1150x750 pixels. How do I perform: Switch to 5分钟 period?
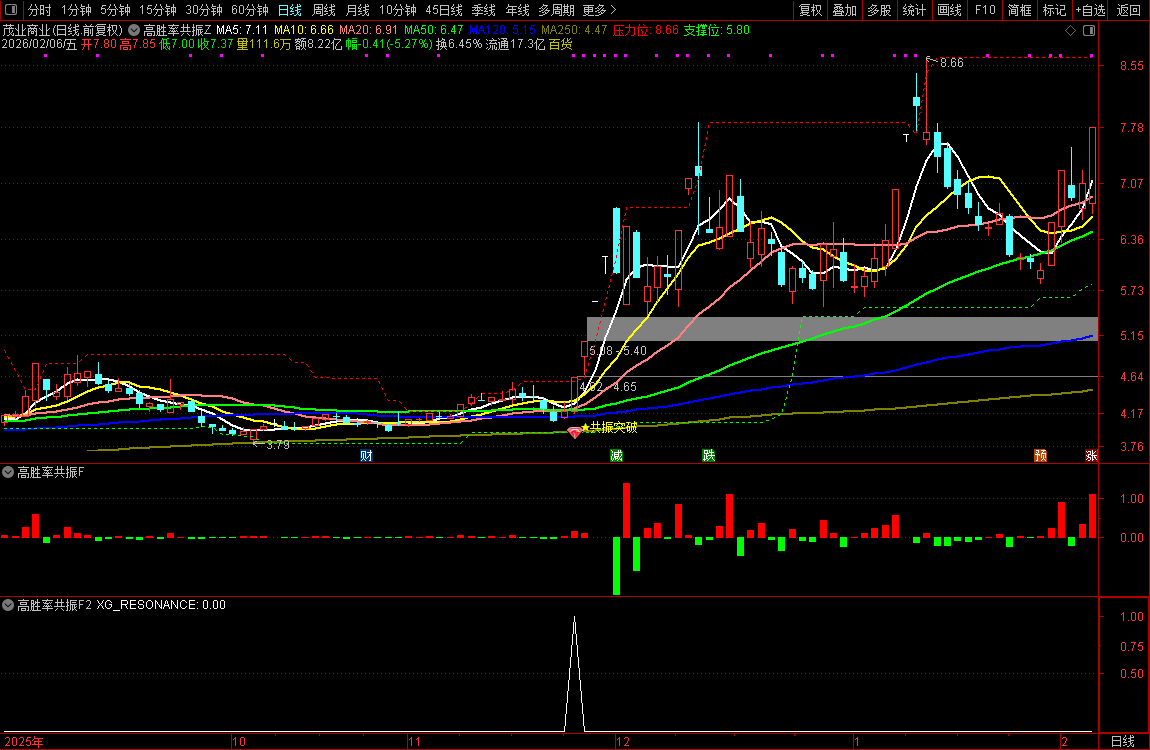click(x=115, y=10)
